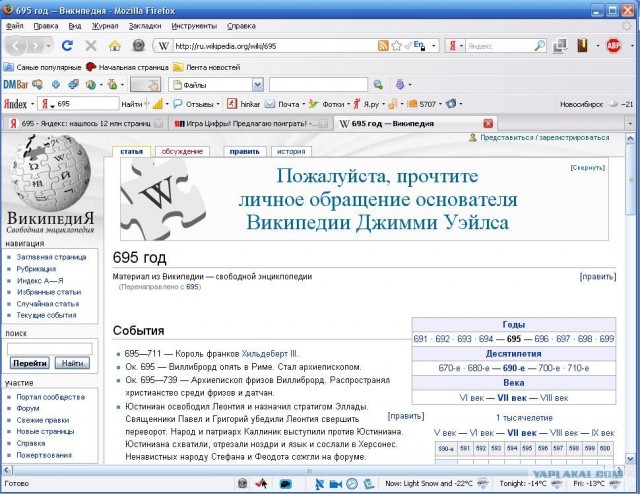Open Отзывы speech bubble icon
Image resolution: width=640 pixels, height=494 pixels.
click(x=177, y=104)
